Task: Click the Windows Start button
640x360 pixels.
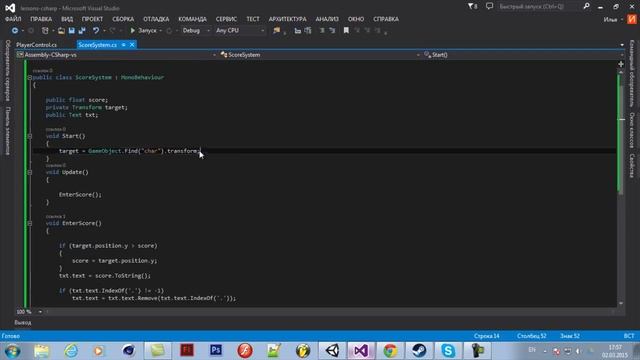Action: pyautogui.click(x=12, y=351)
